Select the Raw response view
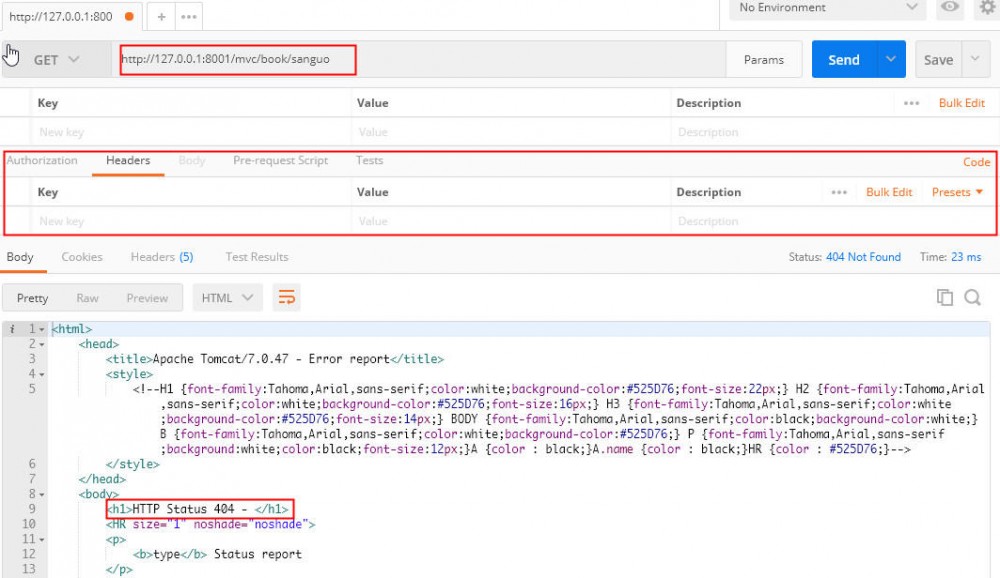The image size is (1000, 578). [x=87, y=297]
